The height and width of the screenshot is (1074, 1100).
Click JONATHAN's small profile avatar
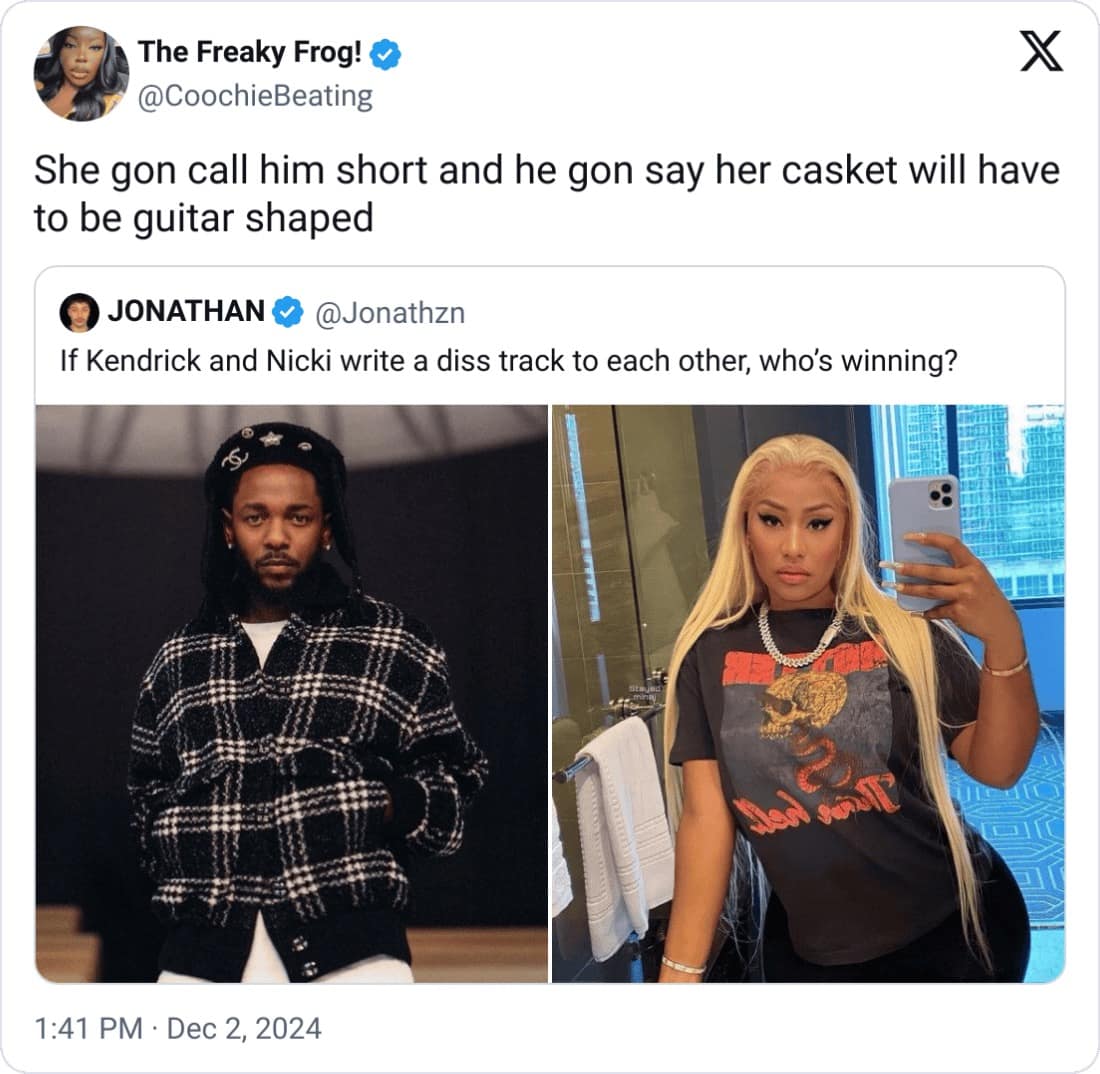(79, 312)
